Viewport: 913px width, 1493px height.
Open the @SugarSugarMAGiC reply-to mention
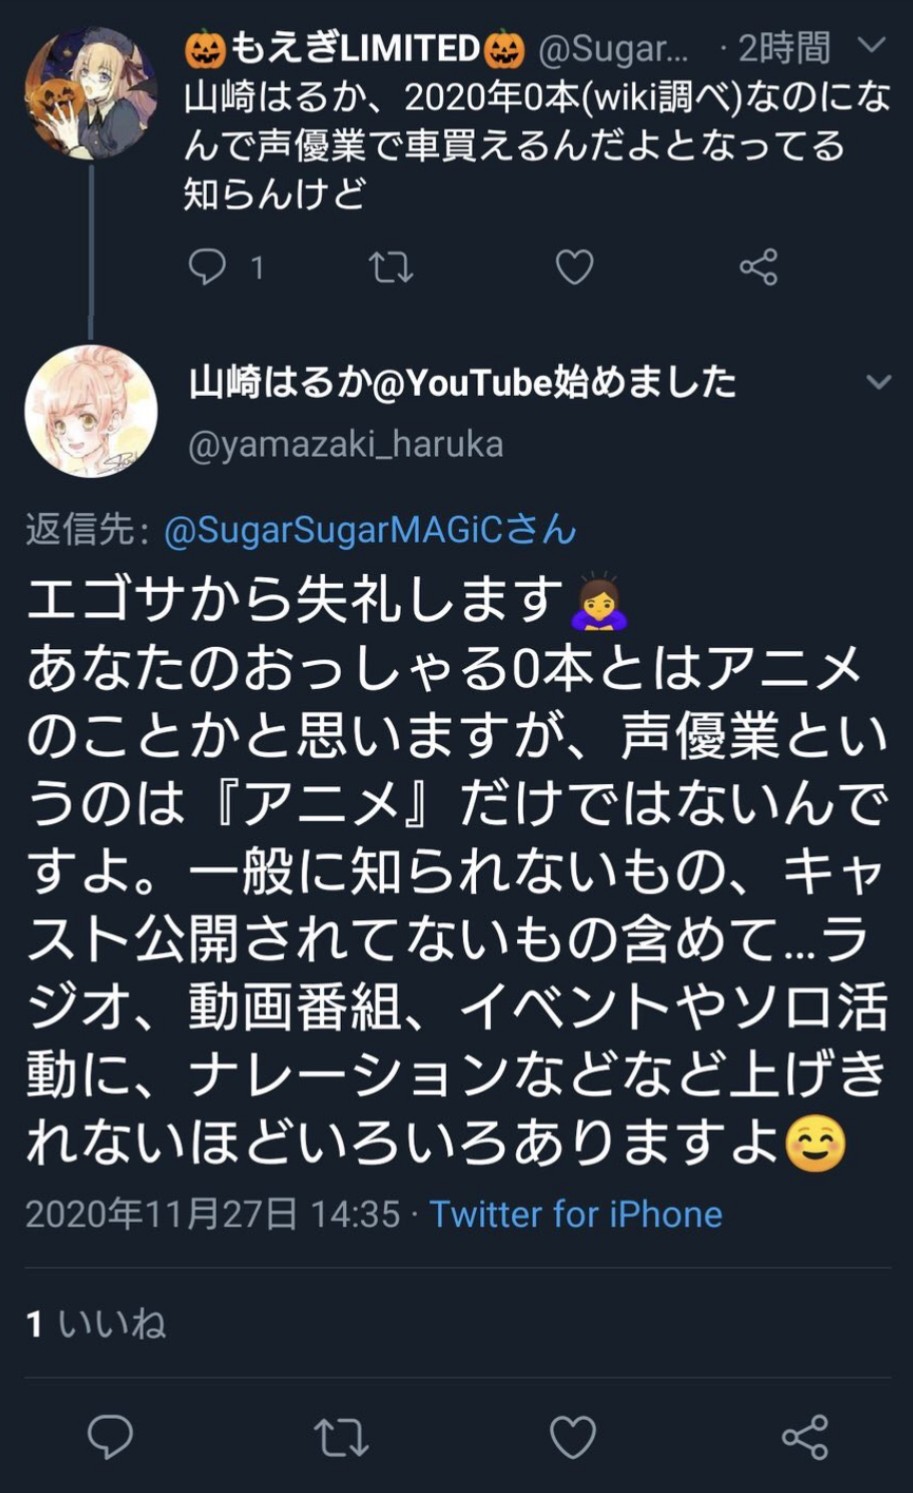click(369, 531)
